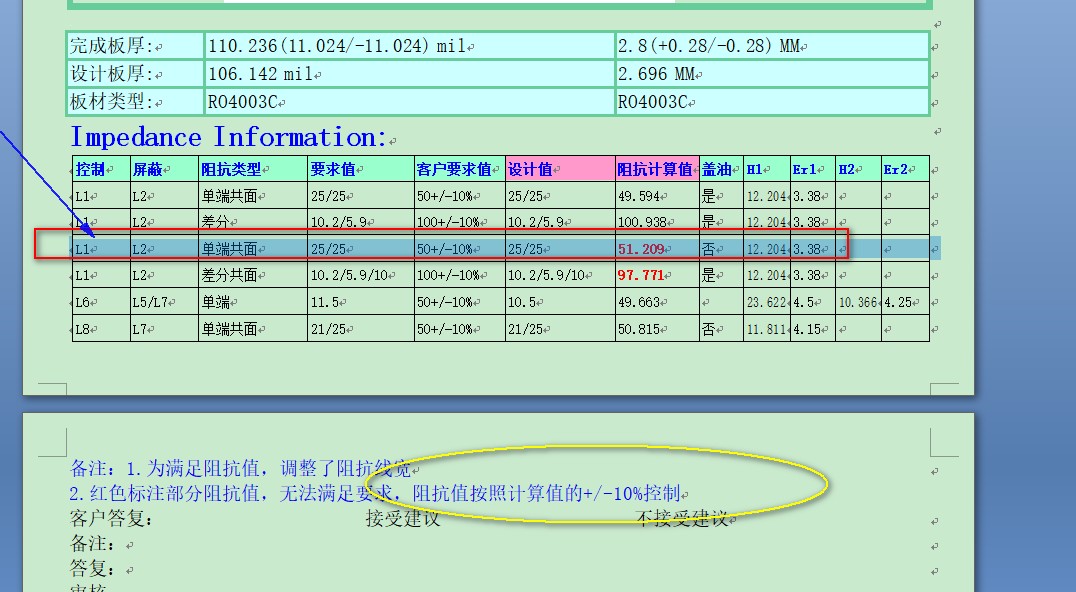The image size is (1076, 592).
Task: Click the red 97.771 impedance value
Action: pyautogui.click(x=641, y=276)
